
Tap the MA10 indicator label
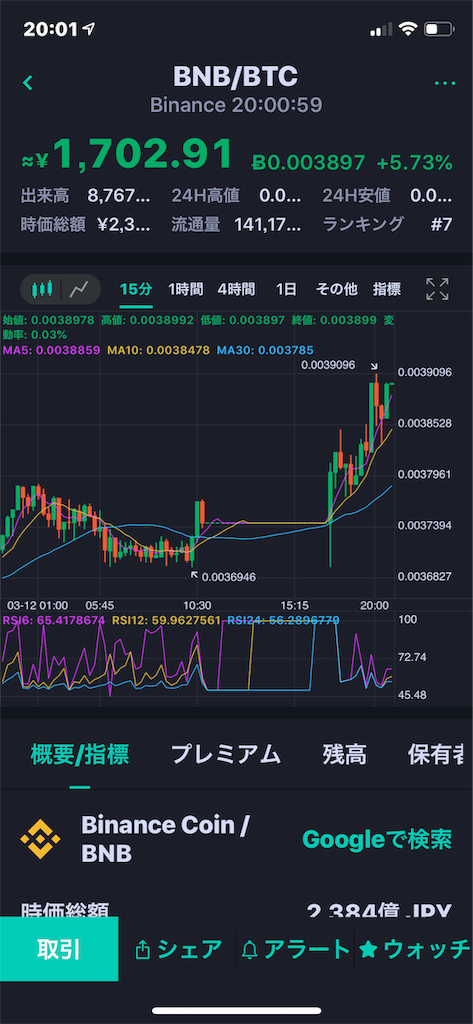[x=159, y=350]
